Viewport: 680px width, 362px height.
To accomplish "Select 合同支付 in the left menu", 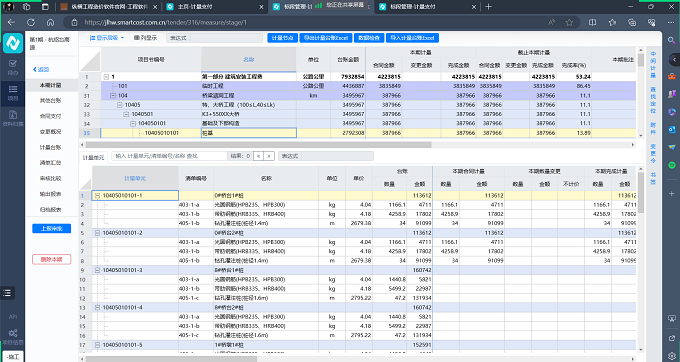I will point(51,116).
